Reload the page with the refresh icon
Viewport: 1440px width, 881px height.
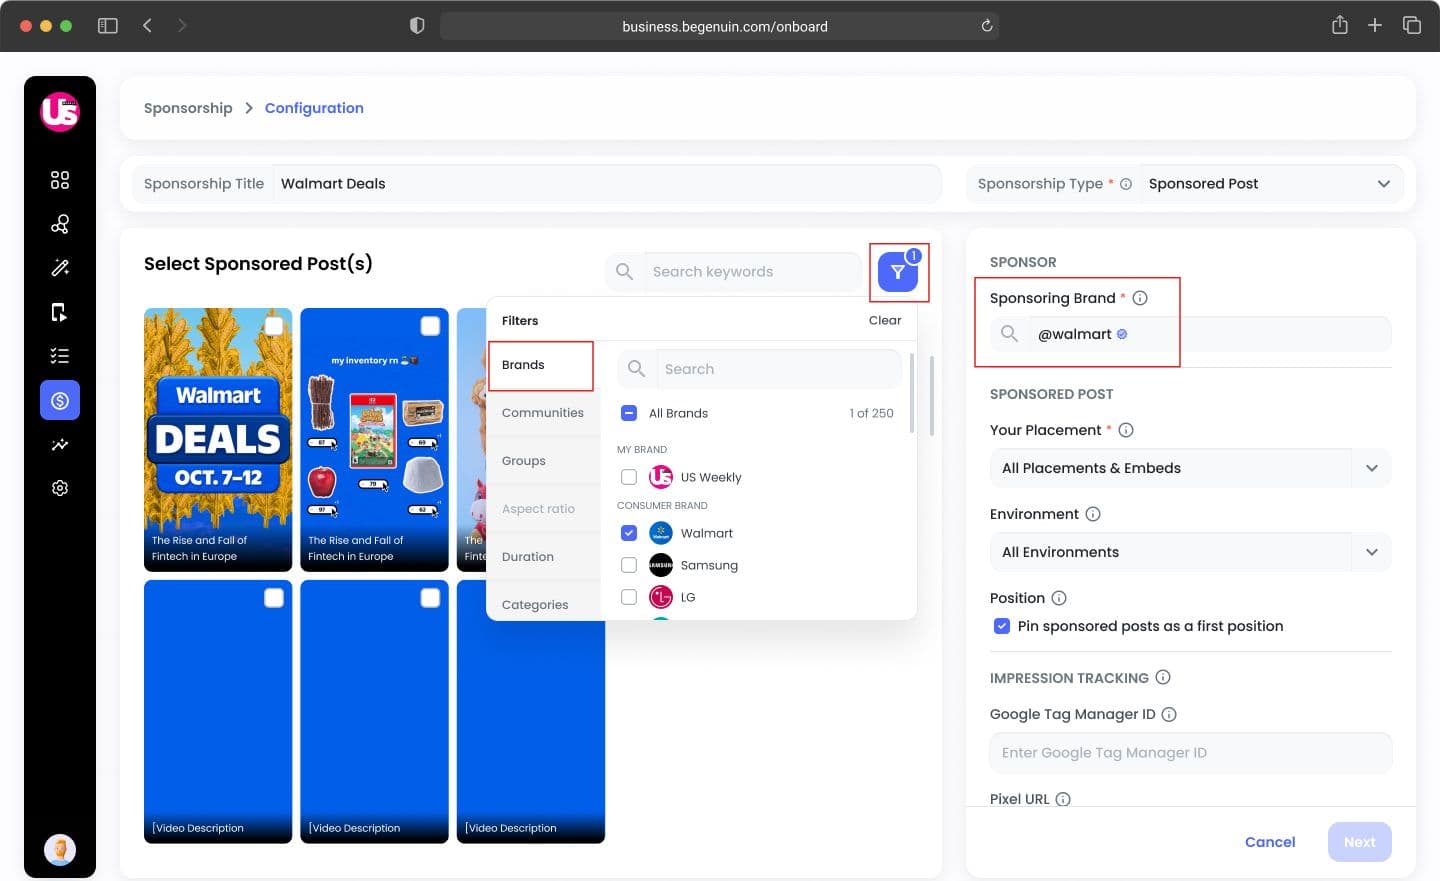click(x=987, y=26)
